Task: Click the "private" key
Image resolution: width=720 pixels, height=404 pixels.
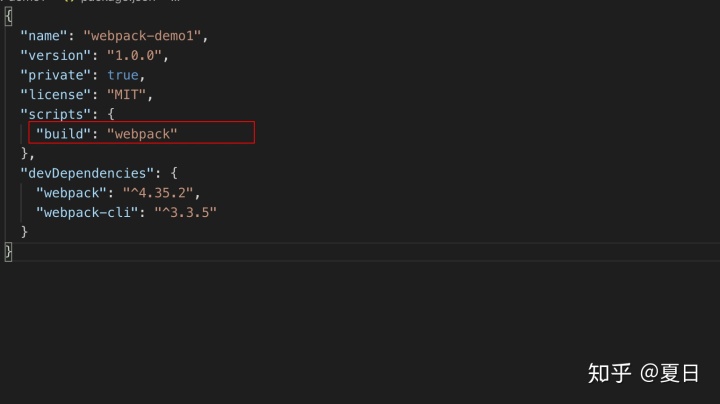Action: [56, 75]
